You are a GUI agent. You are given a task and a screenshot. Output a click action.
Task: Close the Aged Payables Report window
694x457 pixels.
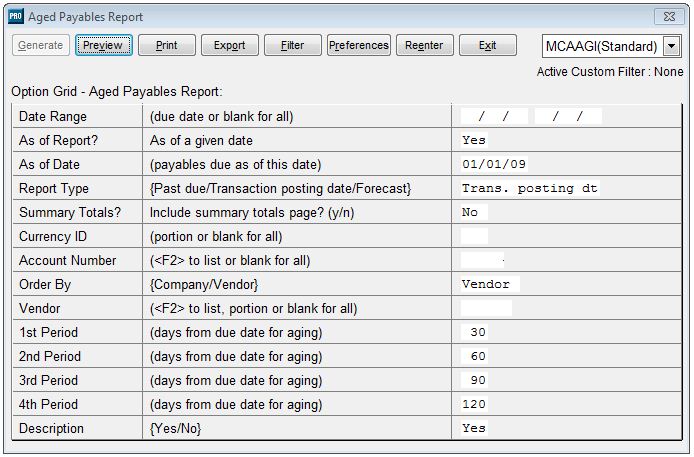pos(669,17)
